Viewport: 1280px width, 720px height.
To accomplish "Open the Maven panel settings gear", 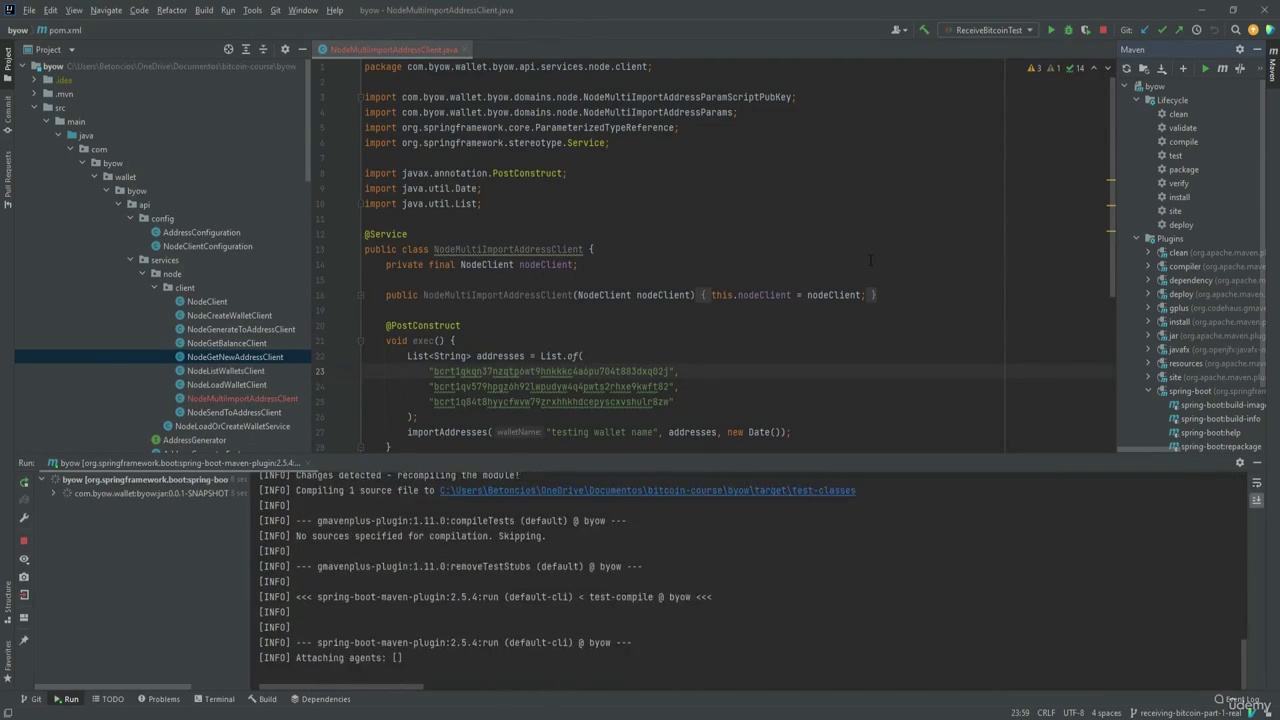I will coord(1240,49).
